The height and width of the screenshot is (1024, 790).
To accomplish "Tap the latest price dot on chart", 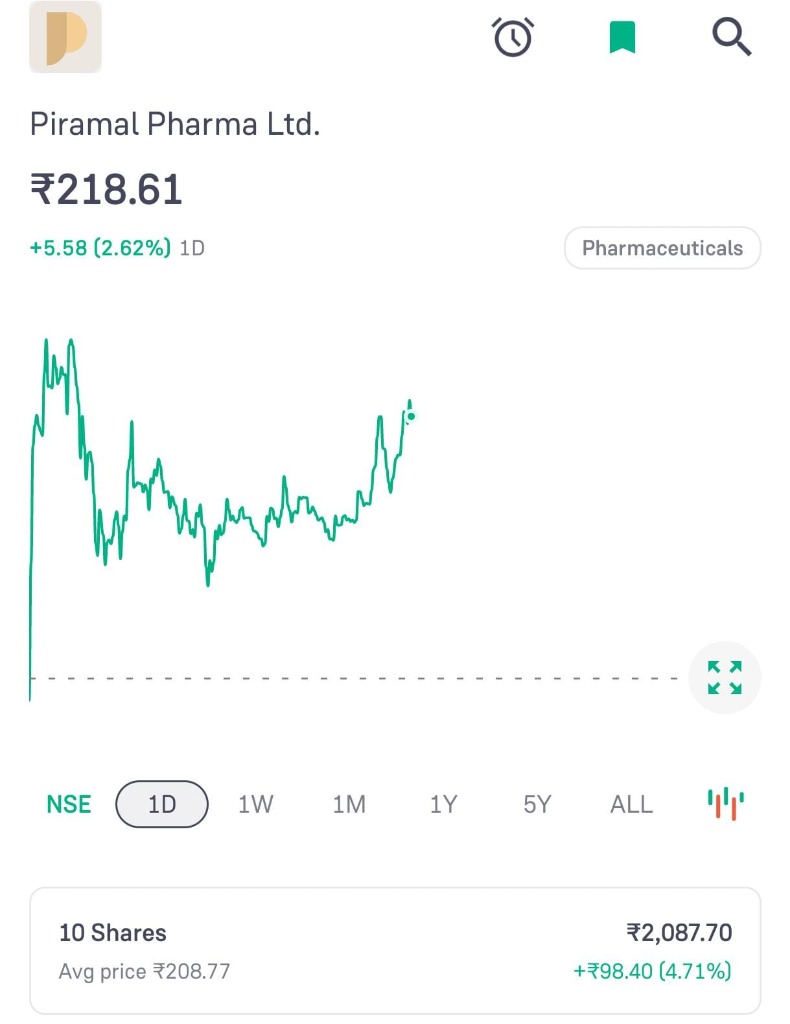I will pyautogui.click(x=410, y=417).
